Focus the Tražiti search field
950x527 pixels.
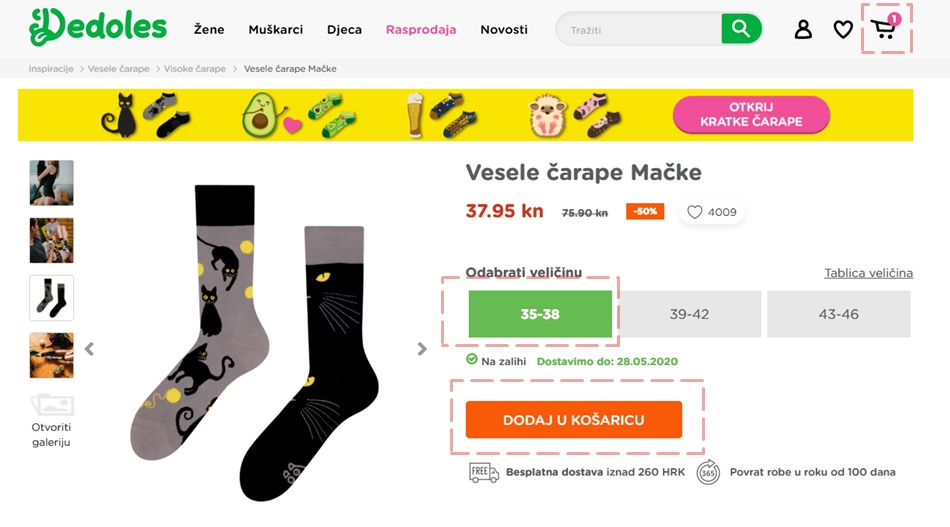pos(639,29)
